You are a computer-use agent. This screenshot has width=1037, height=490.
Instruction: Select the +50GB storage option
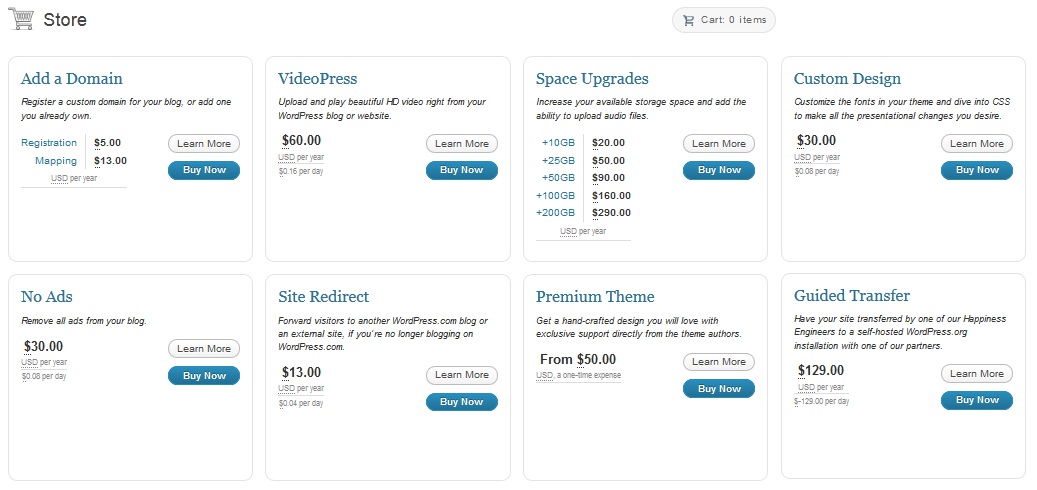tap(559, 178)
